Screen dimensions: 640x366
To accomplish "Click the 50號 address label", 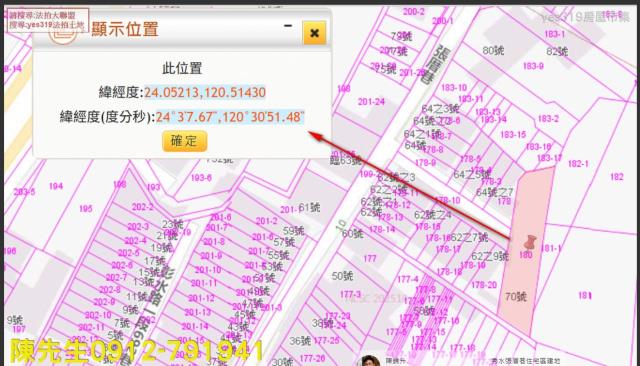I will pos(342,276).
